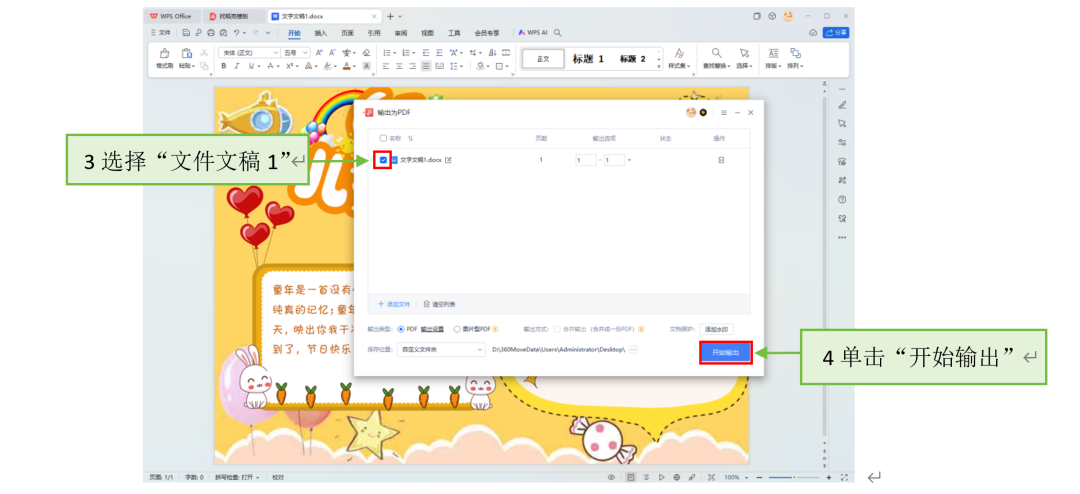
Task: Click the undo arrow icon
Action: coord(236,32)
